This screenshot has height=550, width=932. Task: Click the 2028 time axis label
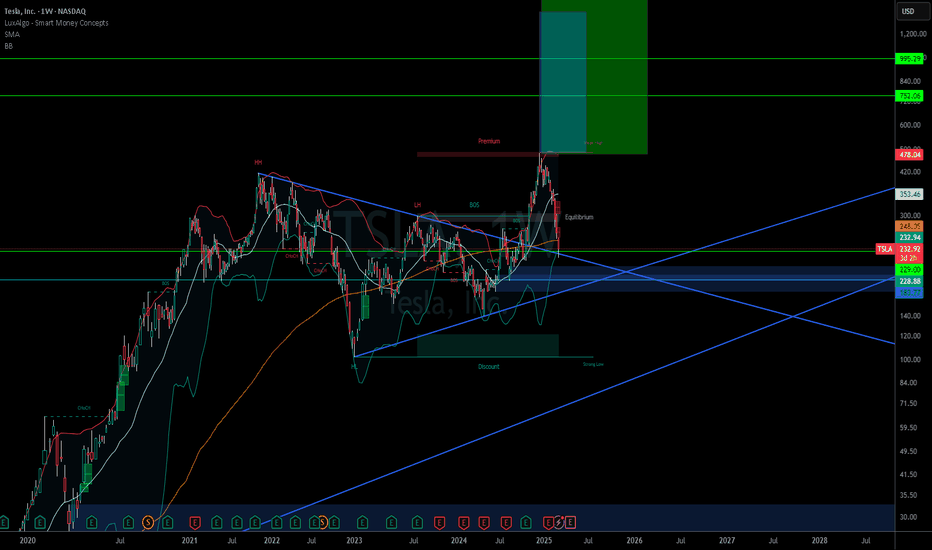coord(820,540)
